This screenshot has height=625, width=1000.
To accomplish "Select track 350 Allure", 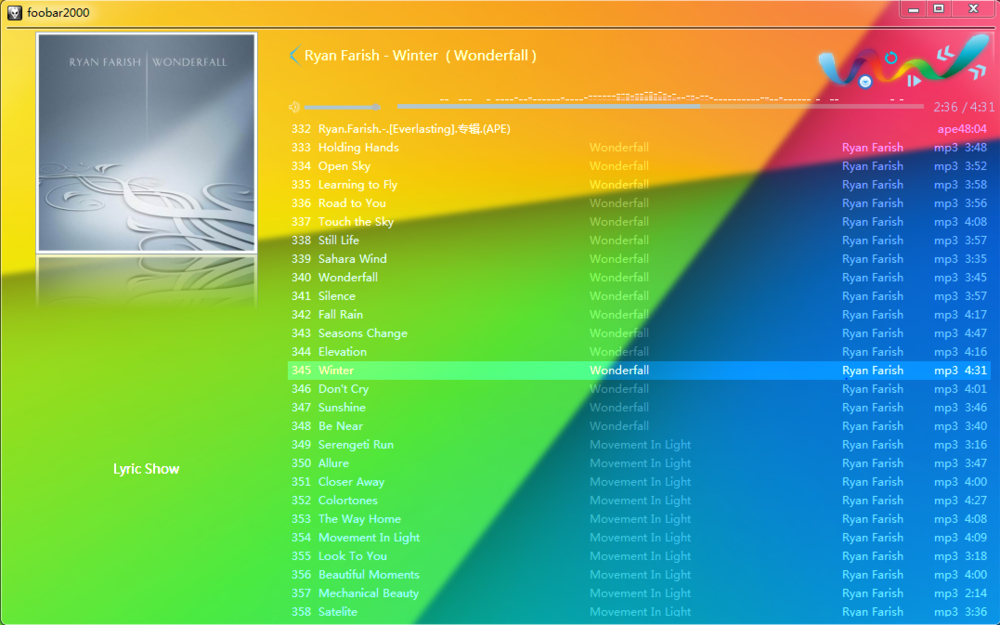I will (640, 463).
